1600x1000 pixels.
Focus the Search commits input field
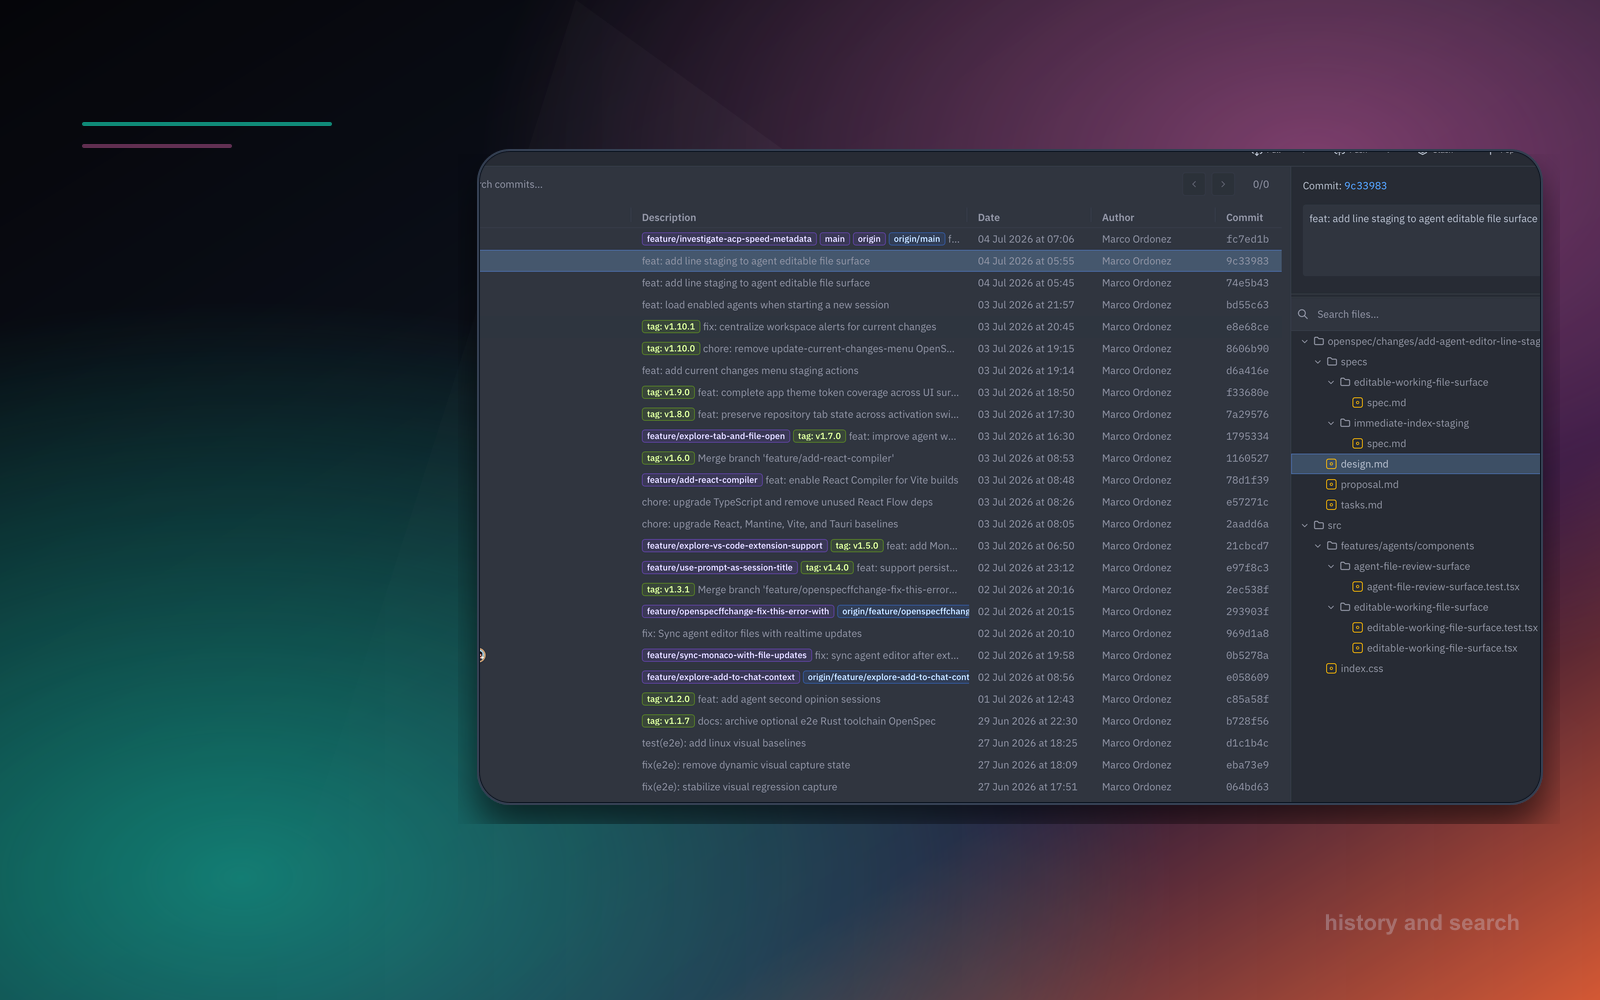pos(820,185)
